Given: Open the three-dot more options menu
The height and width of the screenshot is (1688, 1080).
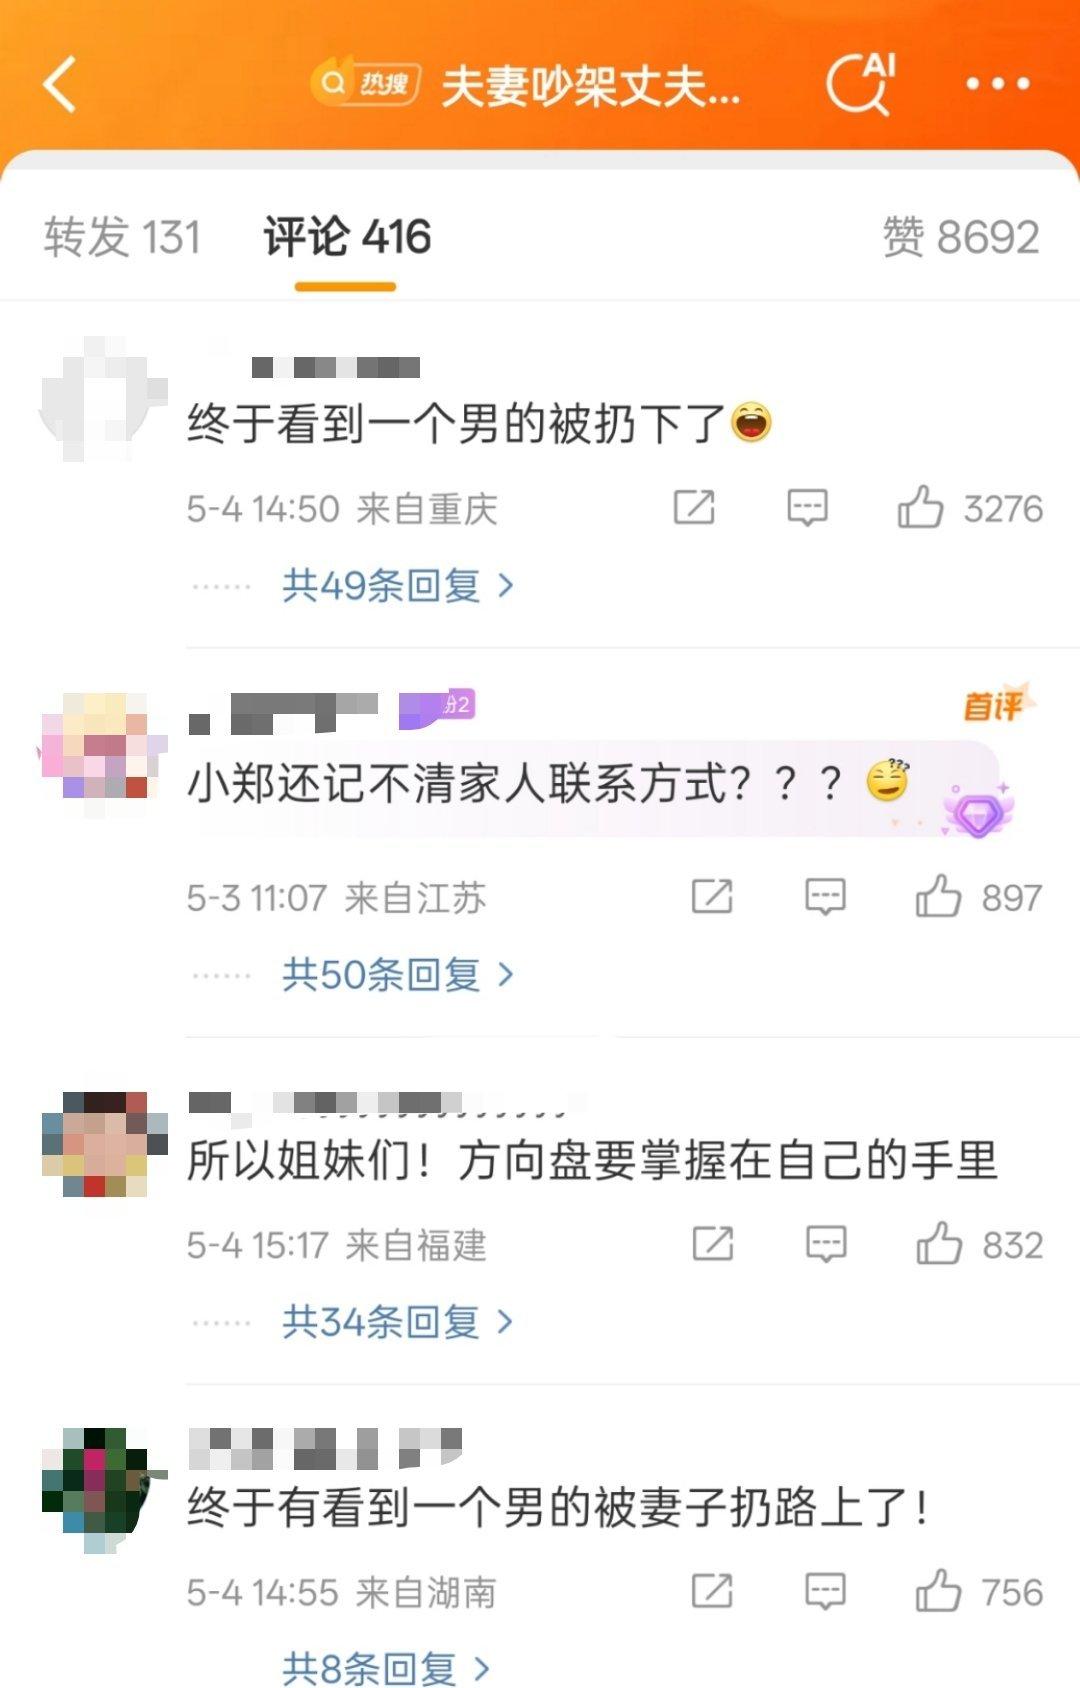Looking at the screenshot, I should (x=997, y=85).
